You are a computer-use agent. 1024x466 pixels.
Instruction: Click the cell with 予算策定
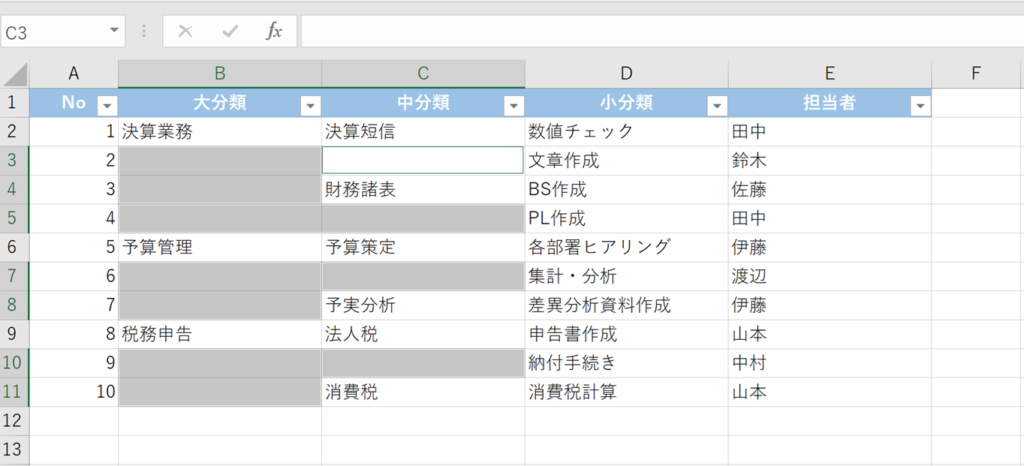coord(422,247)
